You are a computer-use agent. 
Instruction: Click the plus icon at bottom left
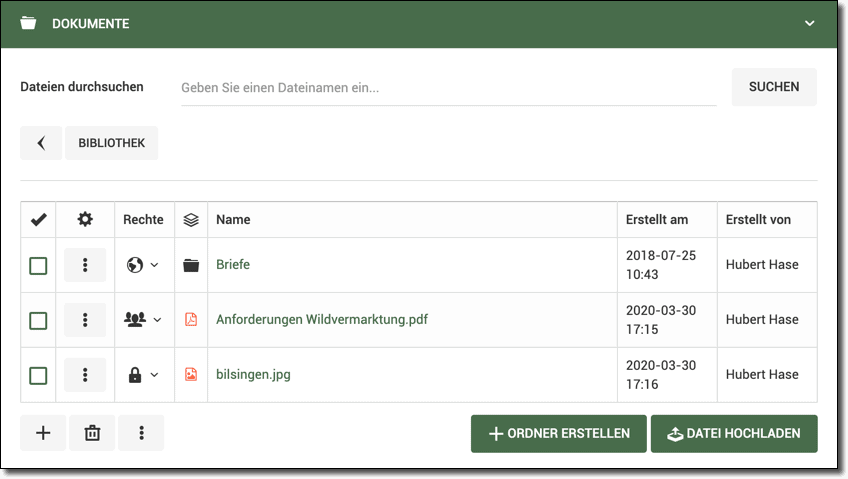[x=43, y=433]
